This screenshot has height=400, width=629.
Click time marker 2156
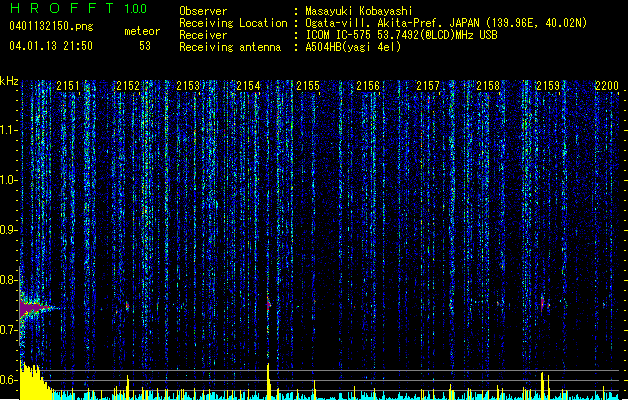click(x=368, y=86)
